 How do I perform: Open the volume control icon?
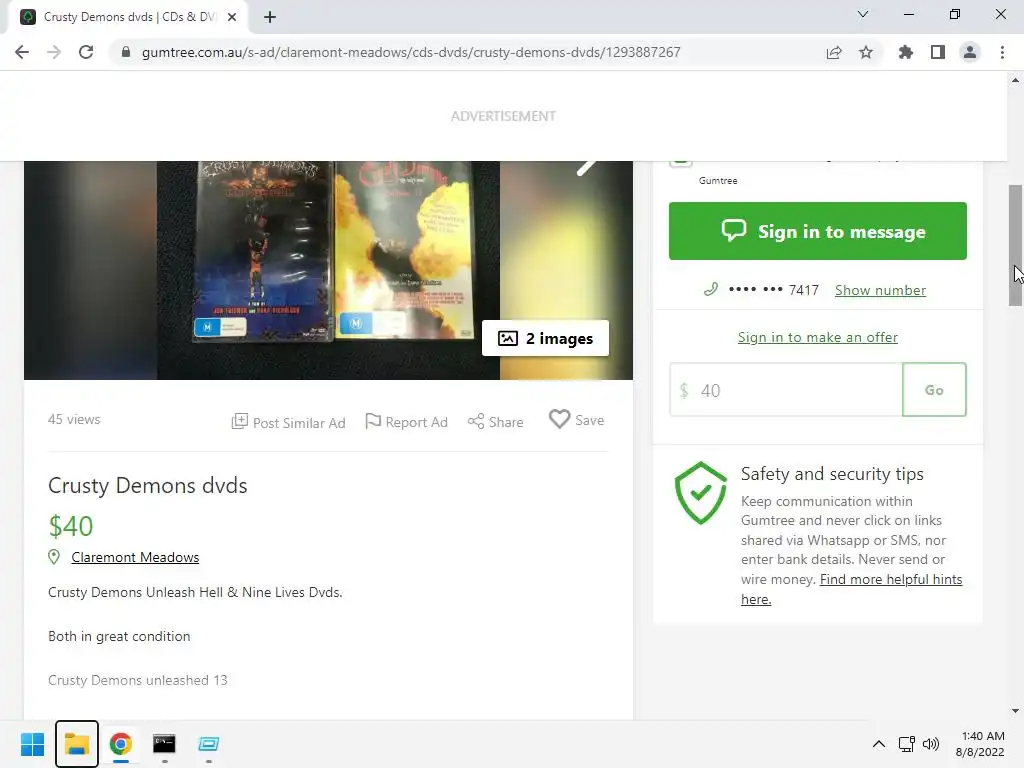coord(931,744)
